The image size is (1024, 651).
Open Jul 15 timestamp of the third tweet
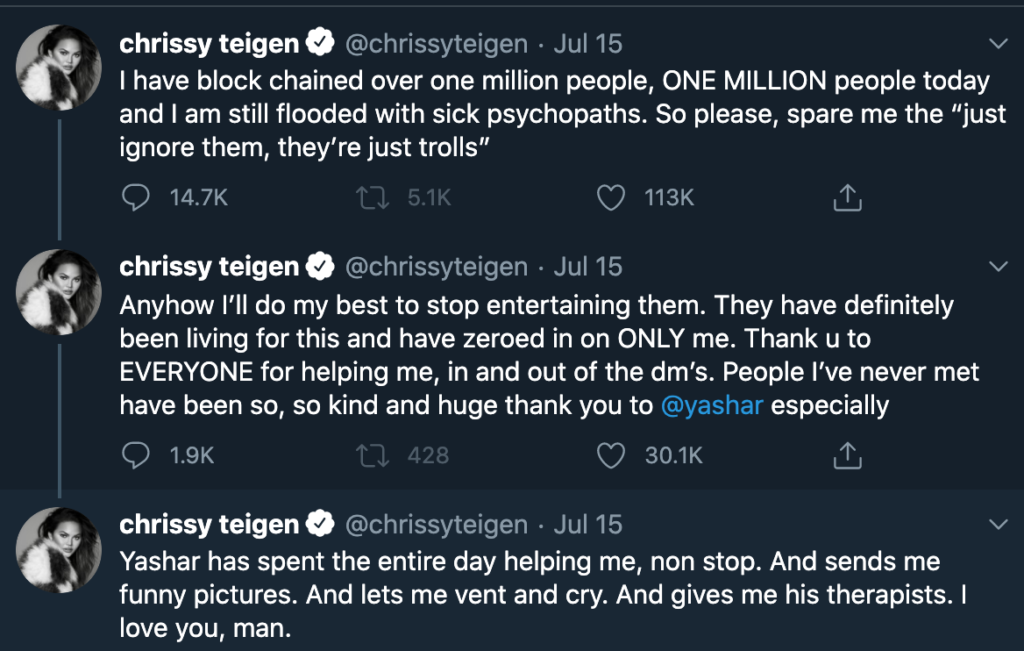[x=587, y=525]
